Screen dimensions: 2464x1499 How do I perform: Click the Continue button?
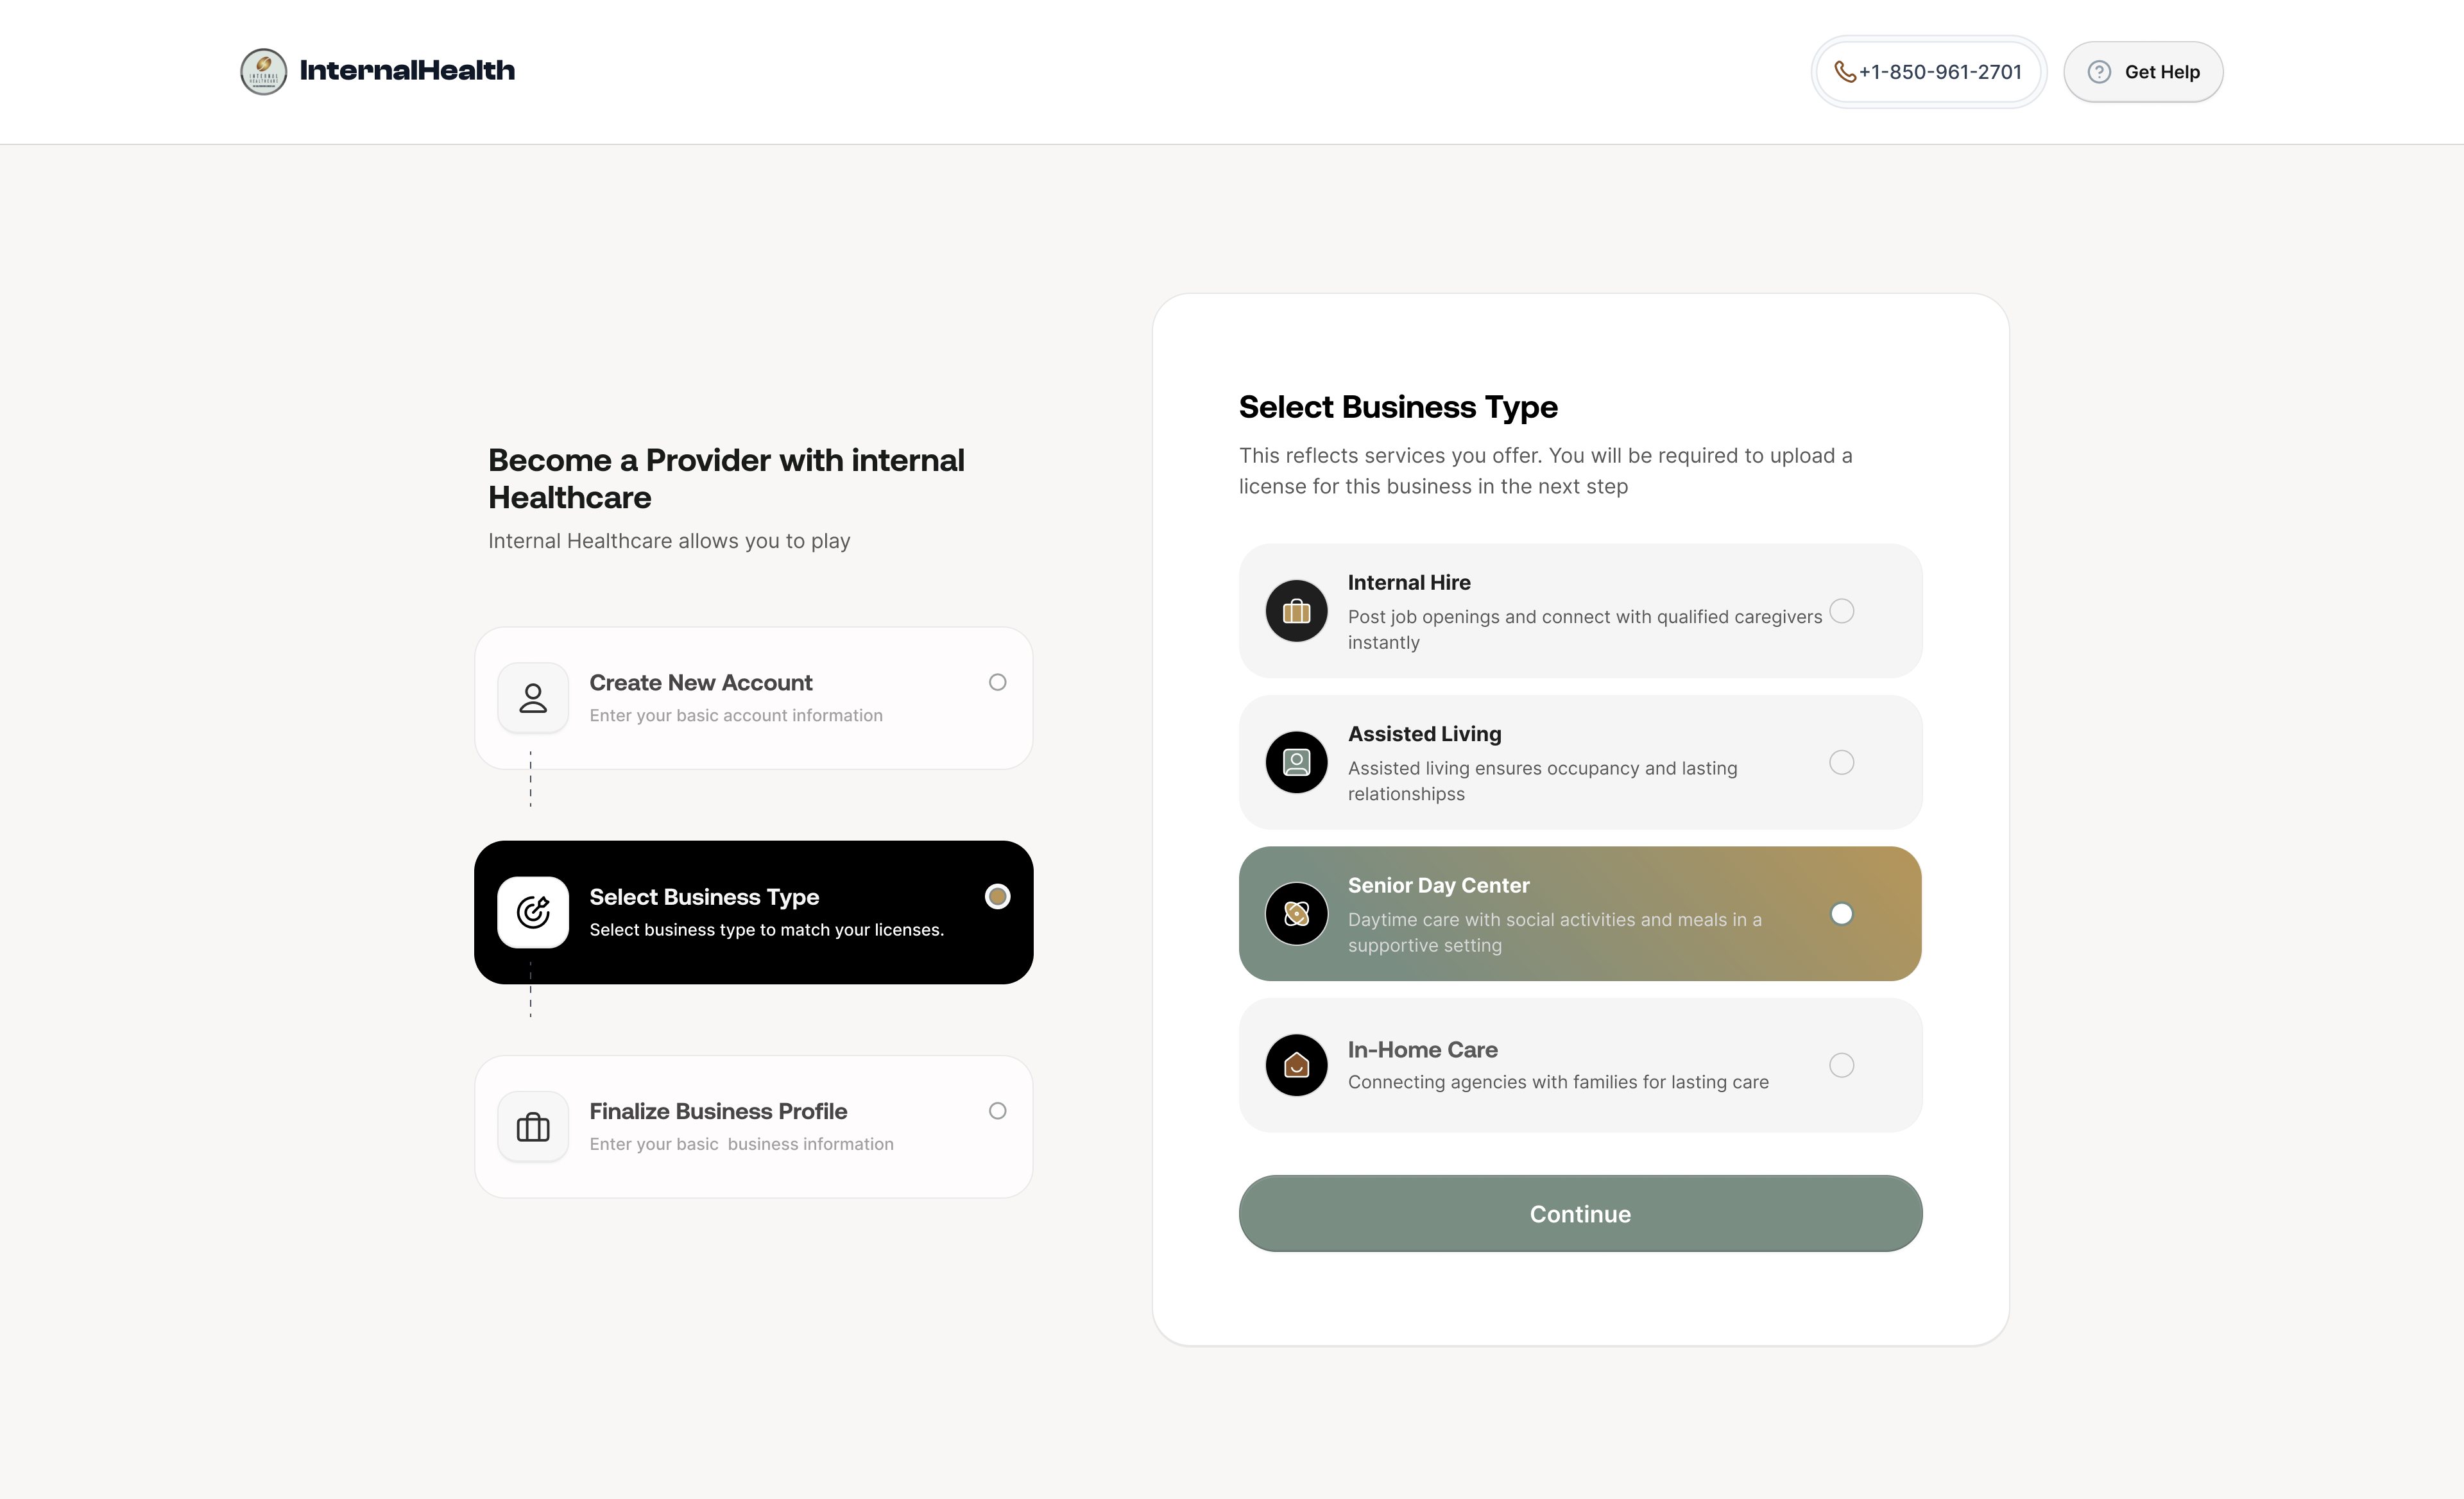click(x=1580, y=1214)
